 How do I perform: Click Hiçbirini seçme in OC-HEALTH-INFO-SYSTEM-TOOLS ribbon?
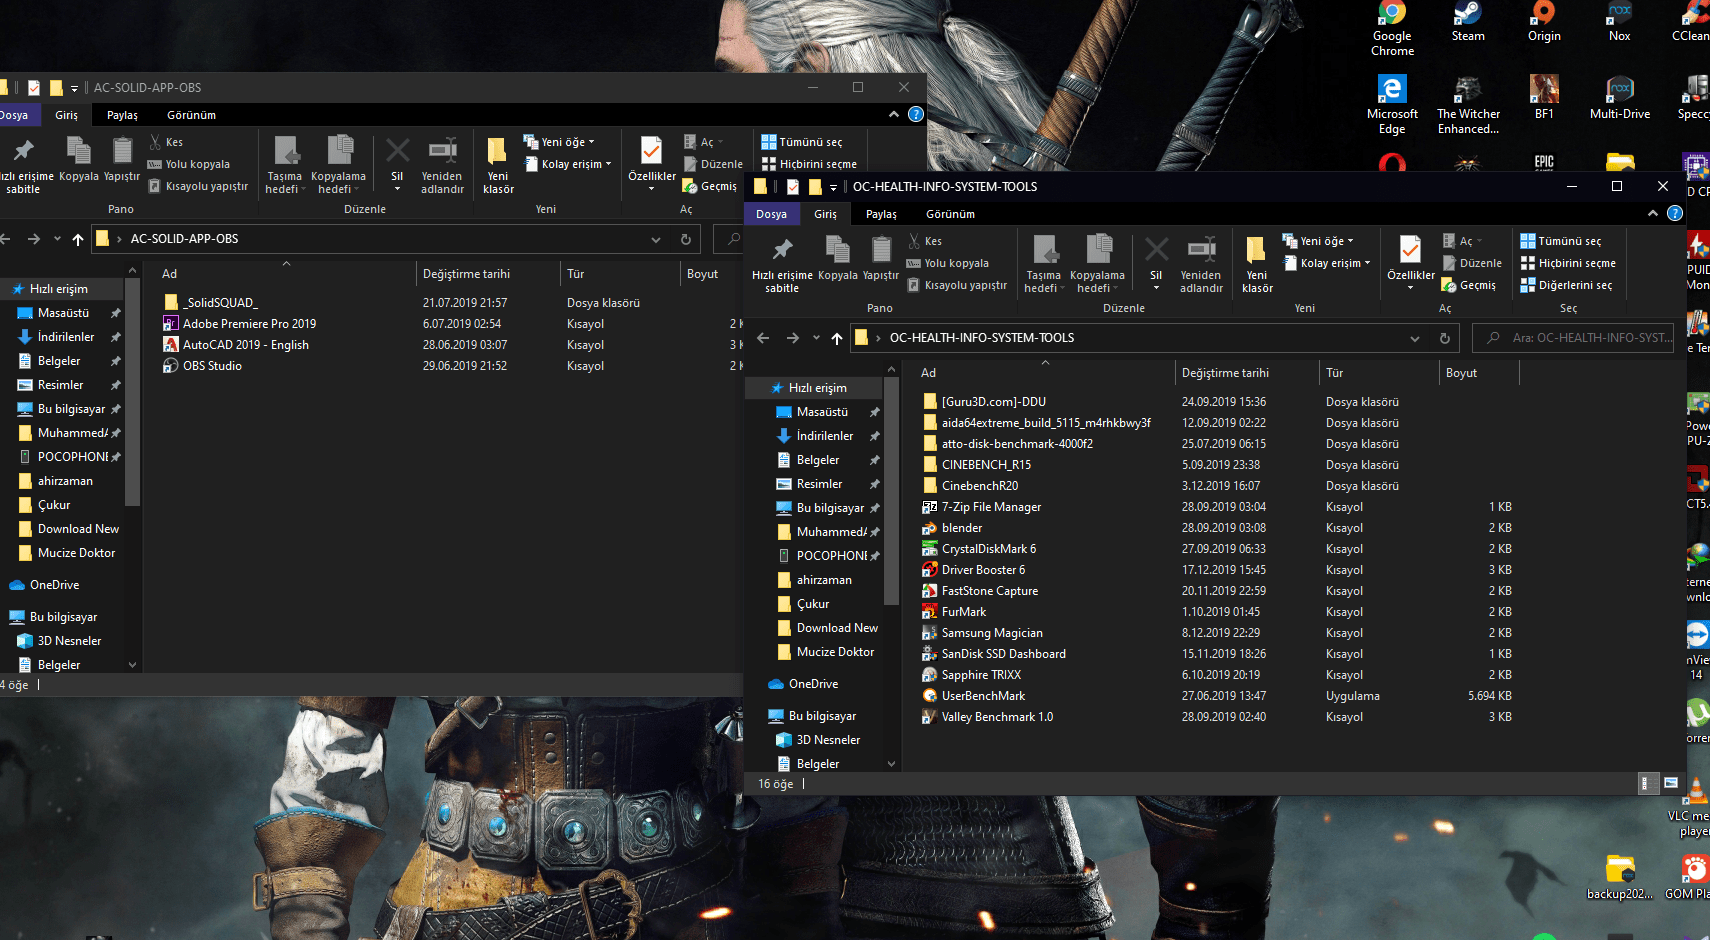tap(1568, 263)
